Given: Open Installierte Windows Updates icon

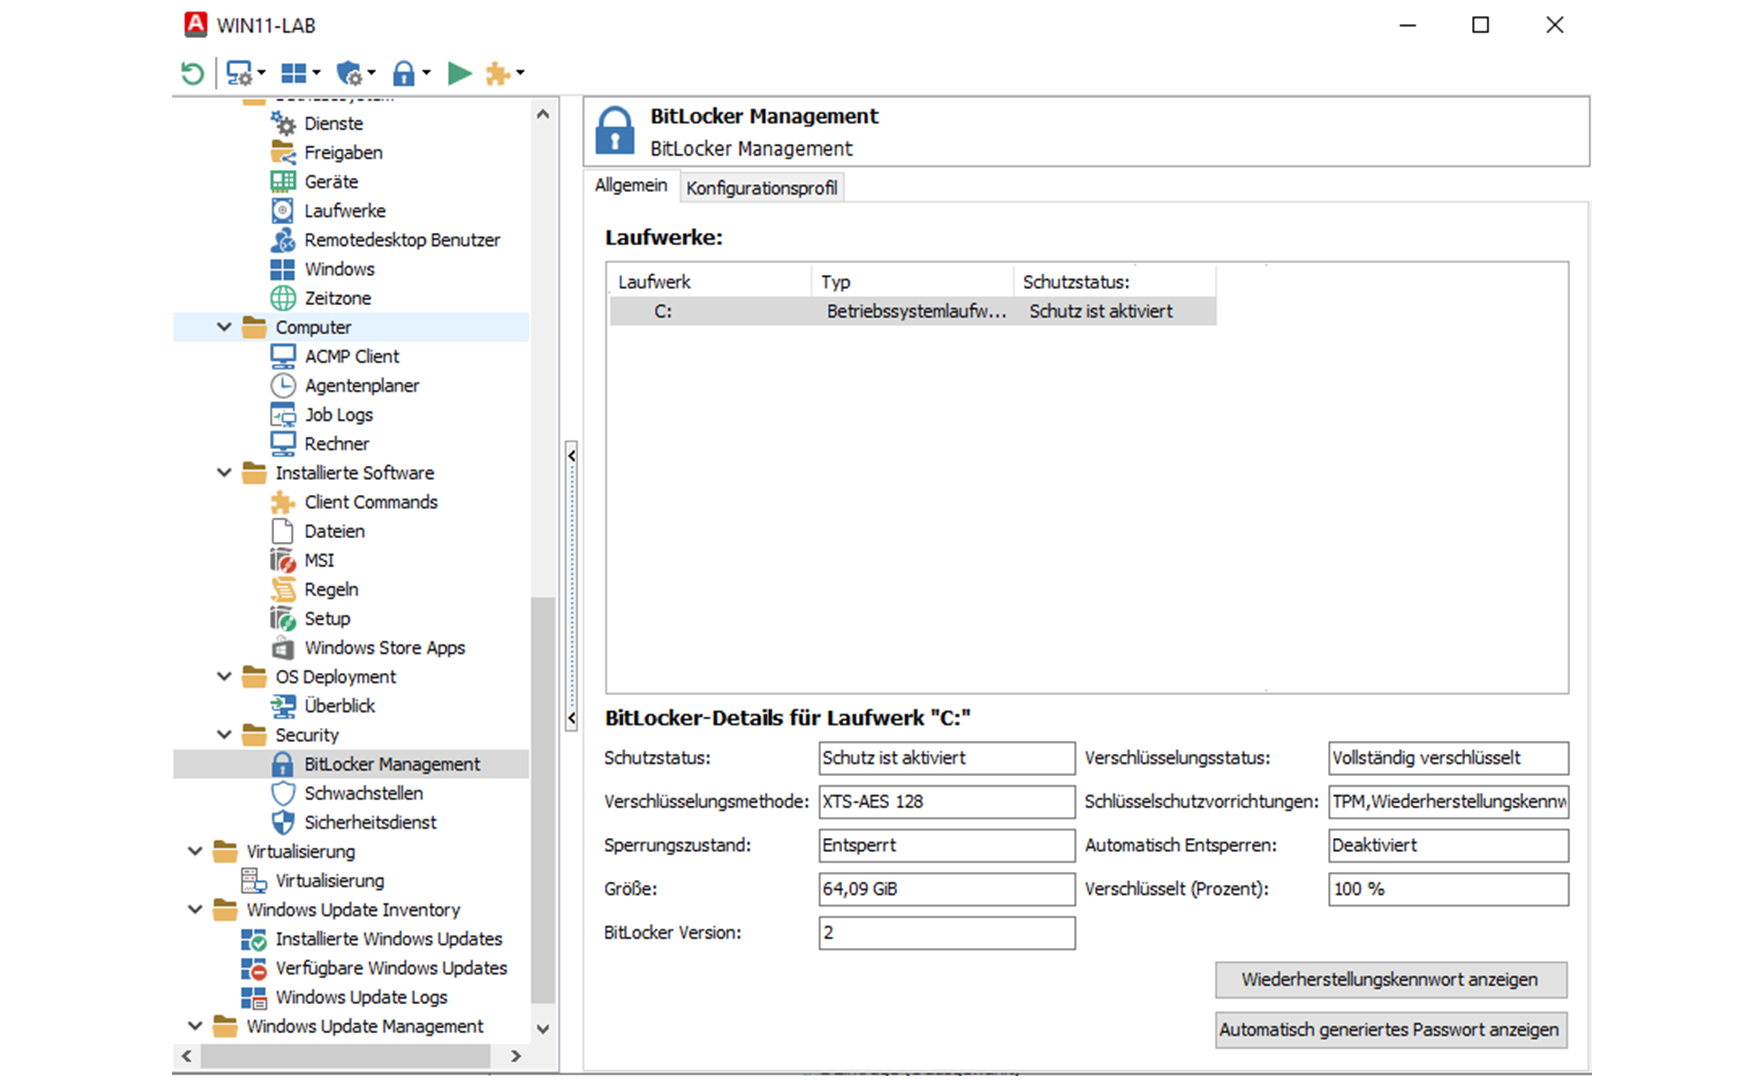Looking at the screenshot, I should coord(254,939).
